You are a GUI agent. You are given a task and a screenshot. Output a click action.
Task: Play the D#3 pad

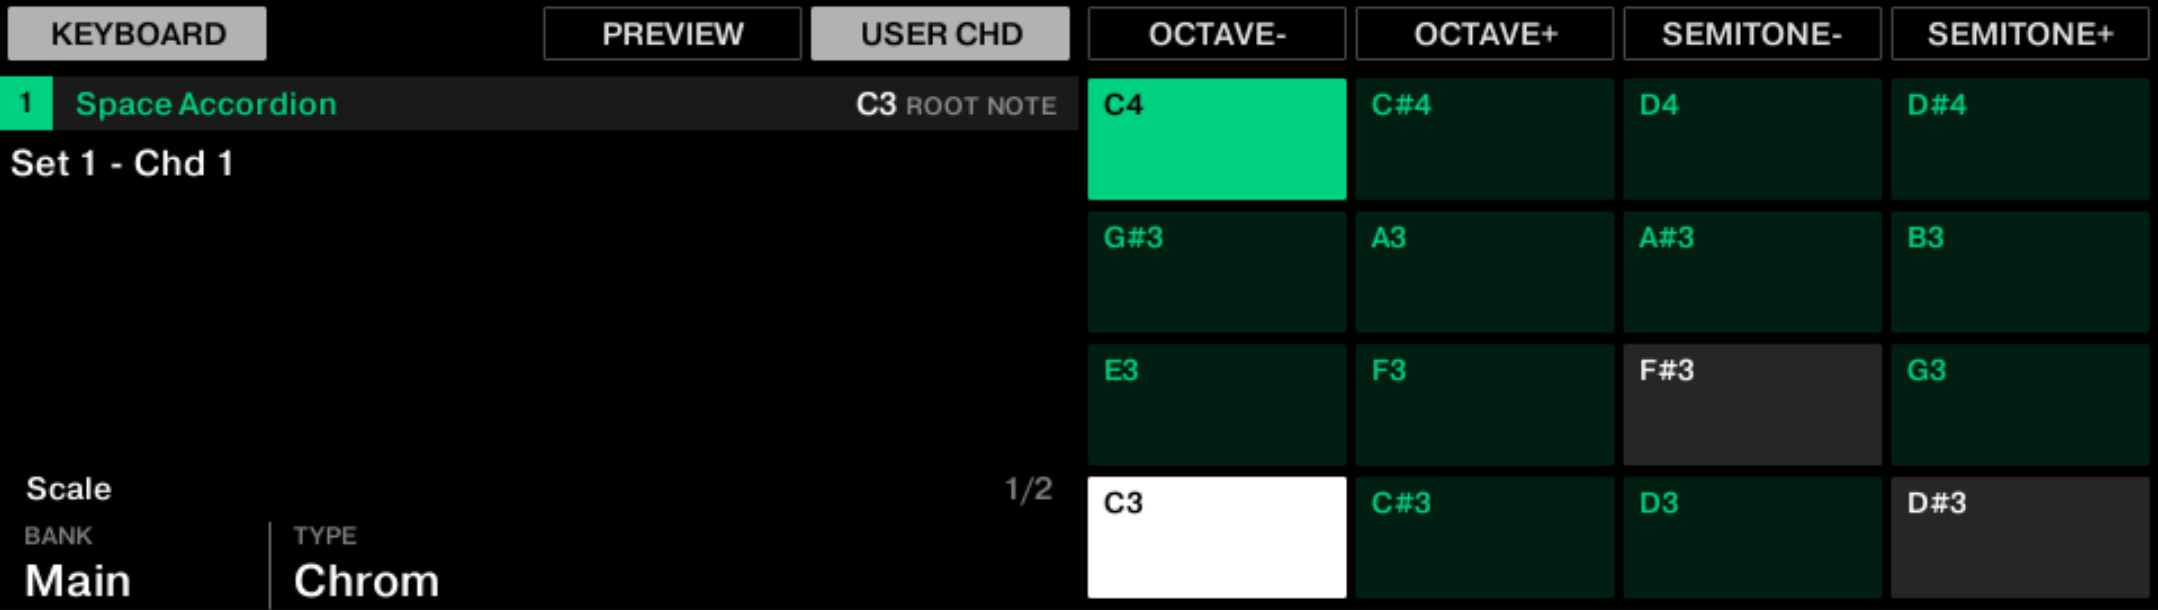click(2019, 537)
